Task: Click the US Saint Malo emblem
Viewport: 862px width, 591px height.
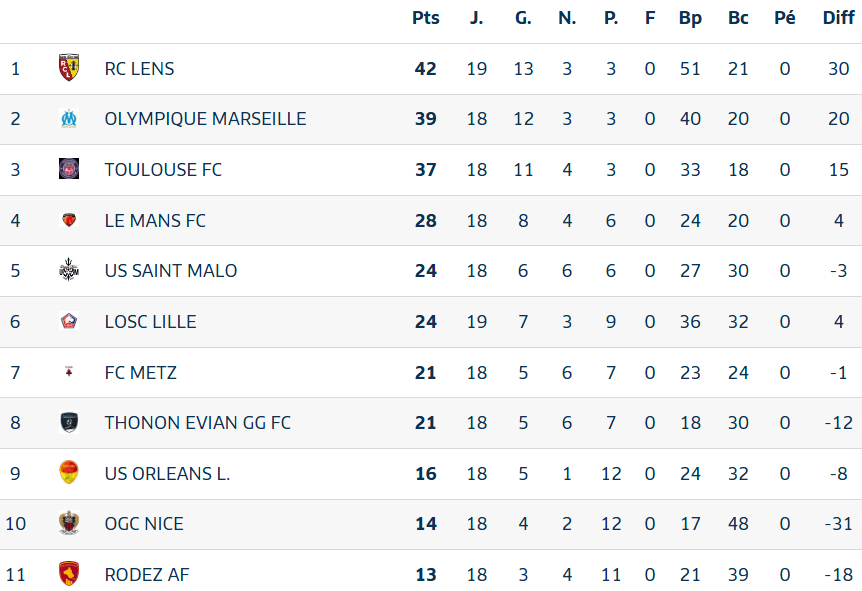Action: coord(69,270)
